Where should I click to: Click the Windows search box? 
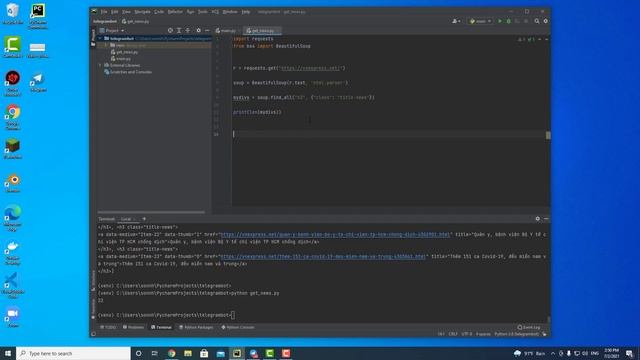point(73,353)
